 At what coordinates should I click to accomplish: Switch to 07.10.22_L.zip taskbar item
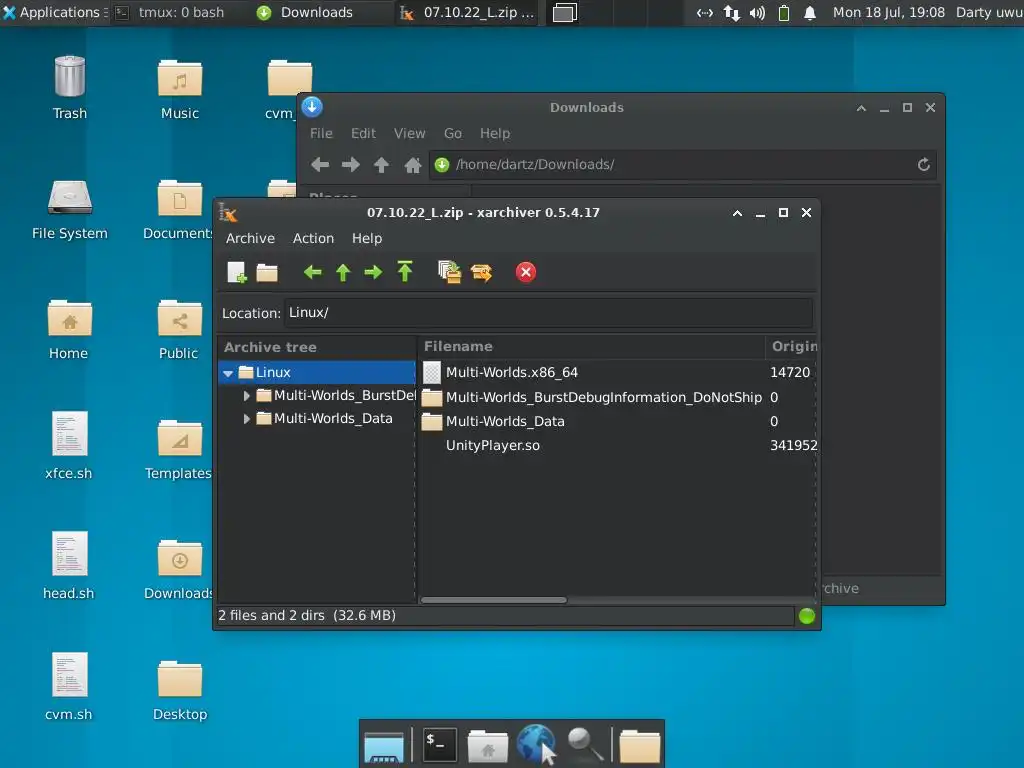click(x=468, y=12)
